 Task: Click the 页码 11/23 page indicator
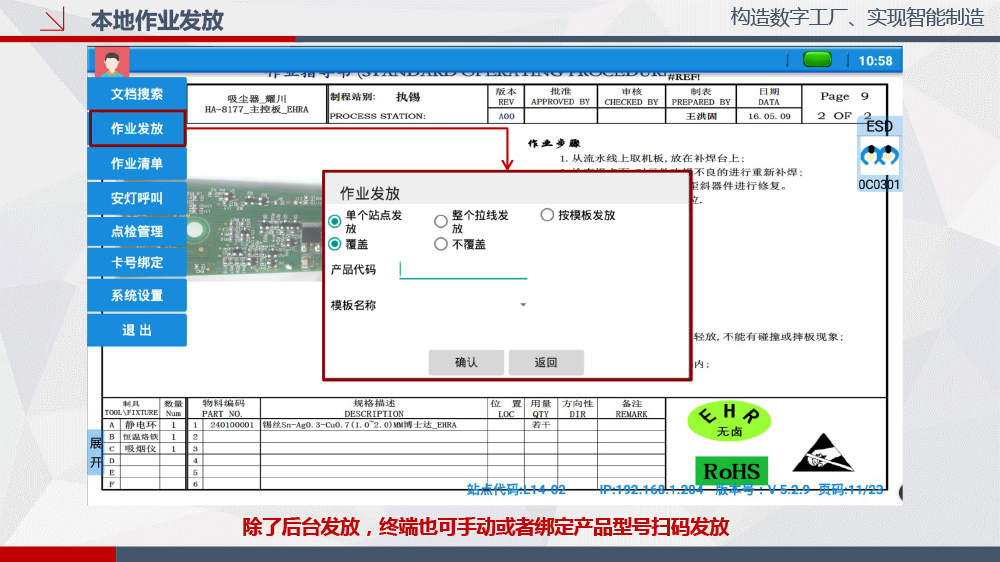[x=851, y=489]
